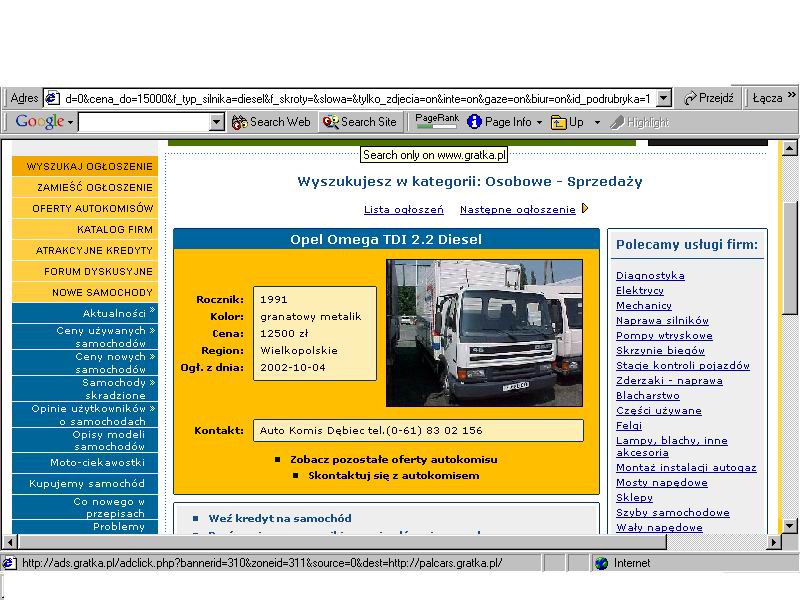800x600 pixels.
Task: Click the Up folder icon
Action: [x=559, y=122]
